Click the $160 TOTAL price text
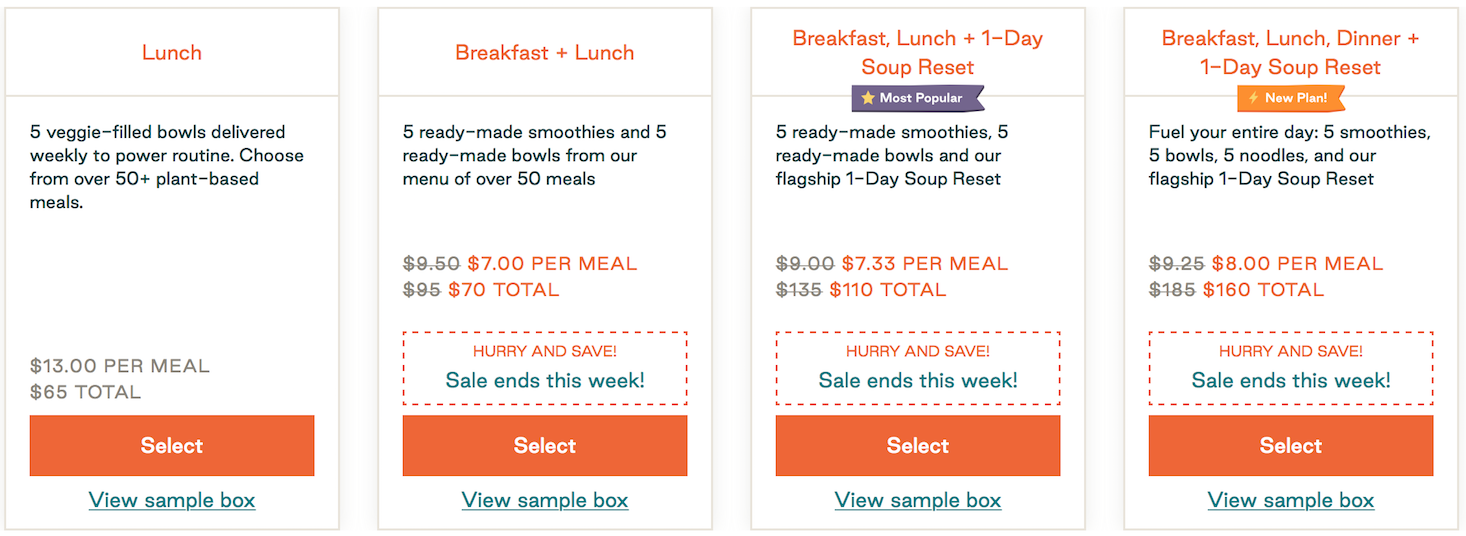Image resolution: width=1466 pixels, height=536 pixels. [1263, 290]
